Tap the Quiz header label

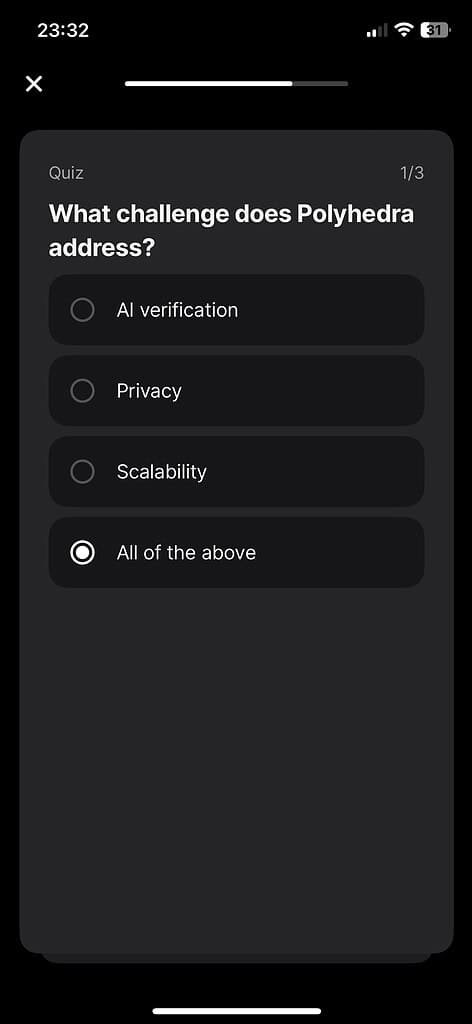click(66, 173)
